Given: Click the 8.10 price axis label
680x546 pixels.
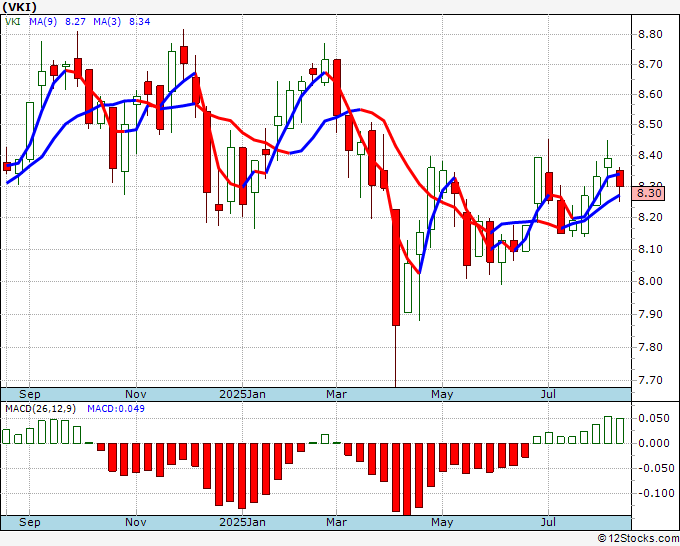Looking at the screenshot, I should 651,249.
